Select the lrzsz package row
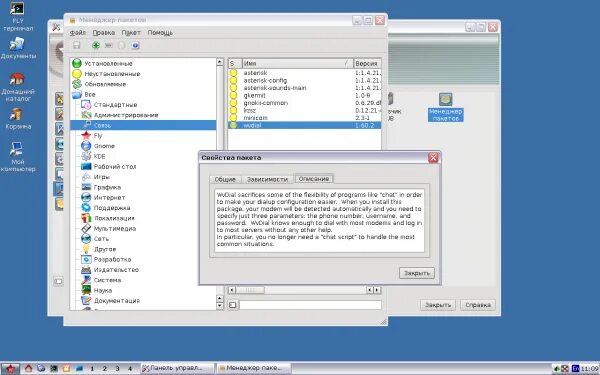Image resolution: width=600 pixels, height=375 pixels. [x=305, y=110]
